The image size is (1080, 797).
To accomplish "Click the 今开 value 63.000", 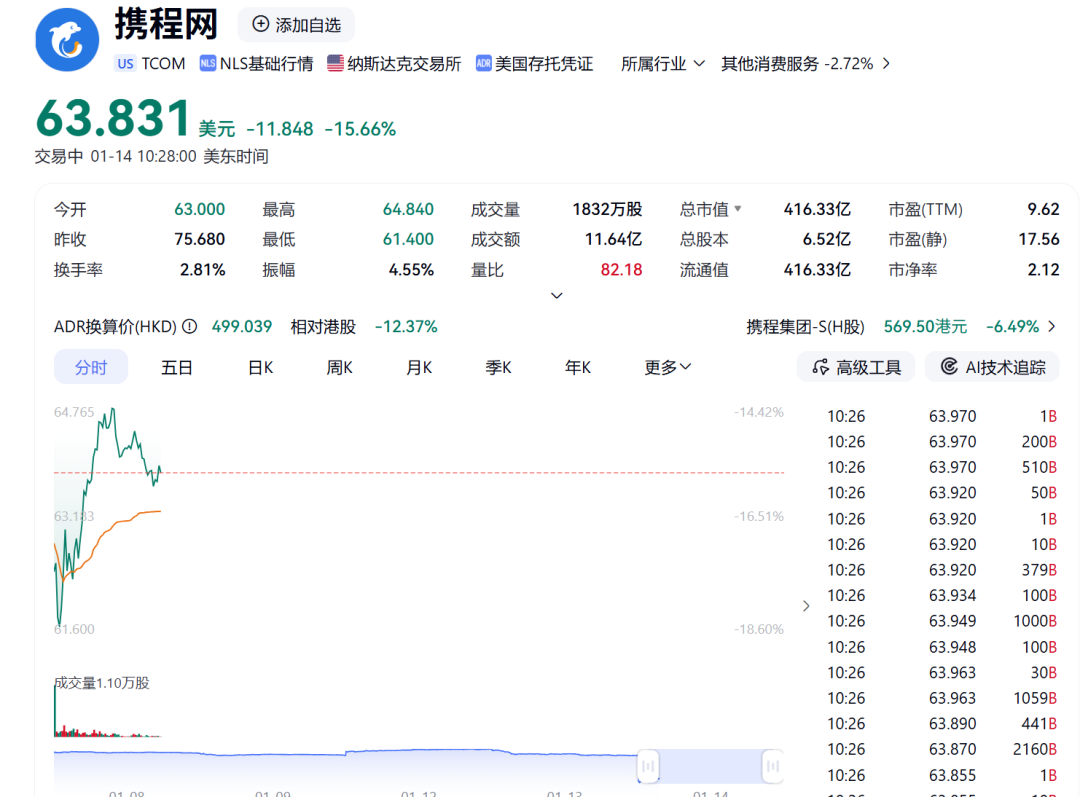I will tap(200, 209).
